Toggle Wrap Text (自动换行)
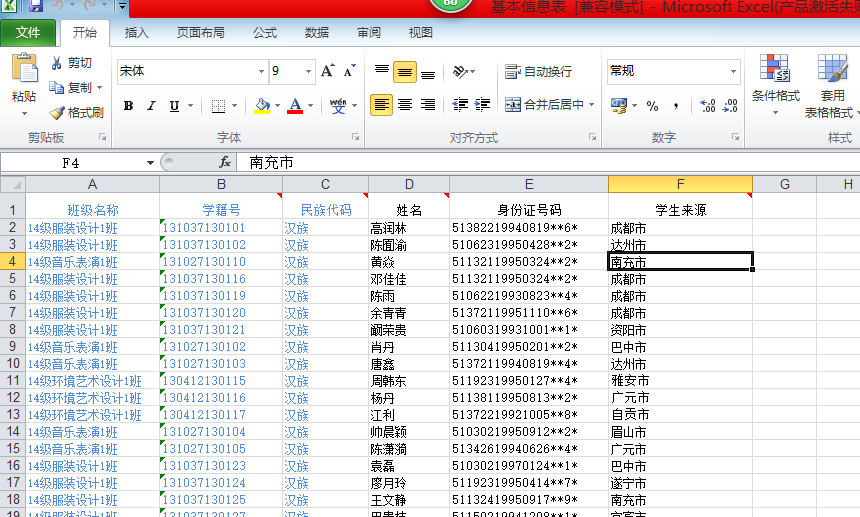The image size is (860, 517). click(x=539, y=72)
